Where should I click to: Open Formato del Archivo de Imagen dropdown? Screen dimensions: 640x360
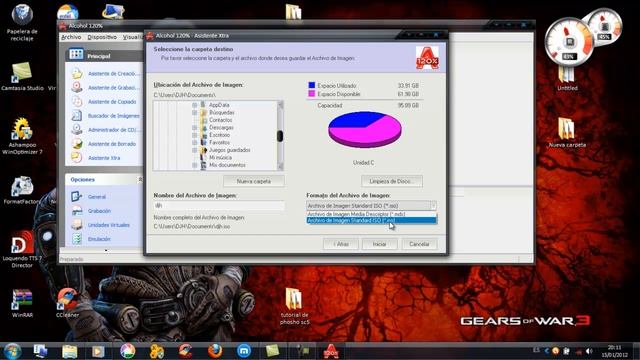pyautogui.click(x=371, y=206)
